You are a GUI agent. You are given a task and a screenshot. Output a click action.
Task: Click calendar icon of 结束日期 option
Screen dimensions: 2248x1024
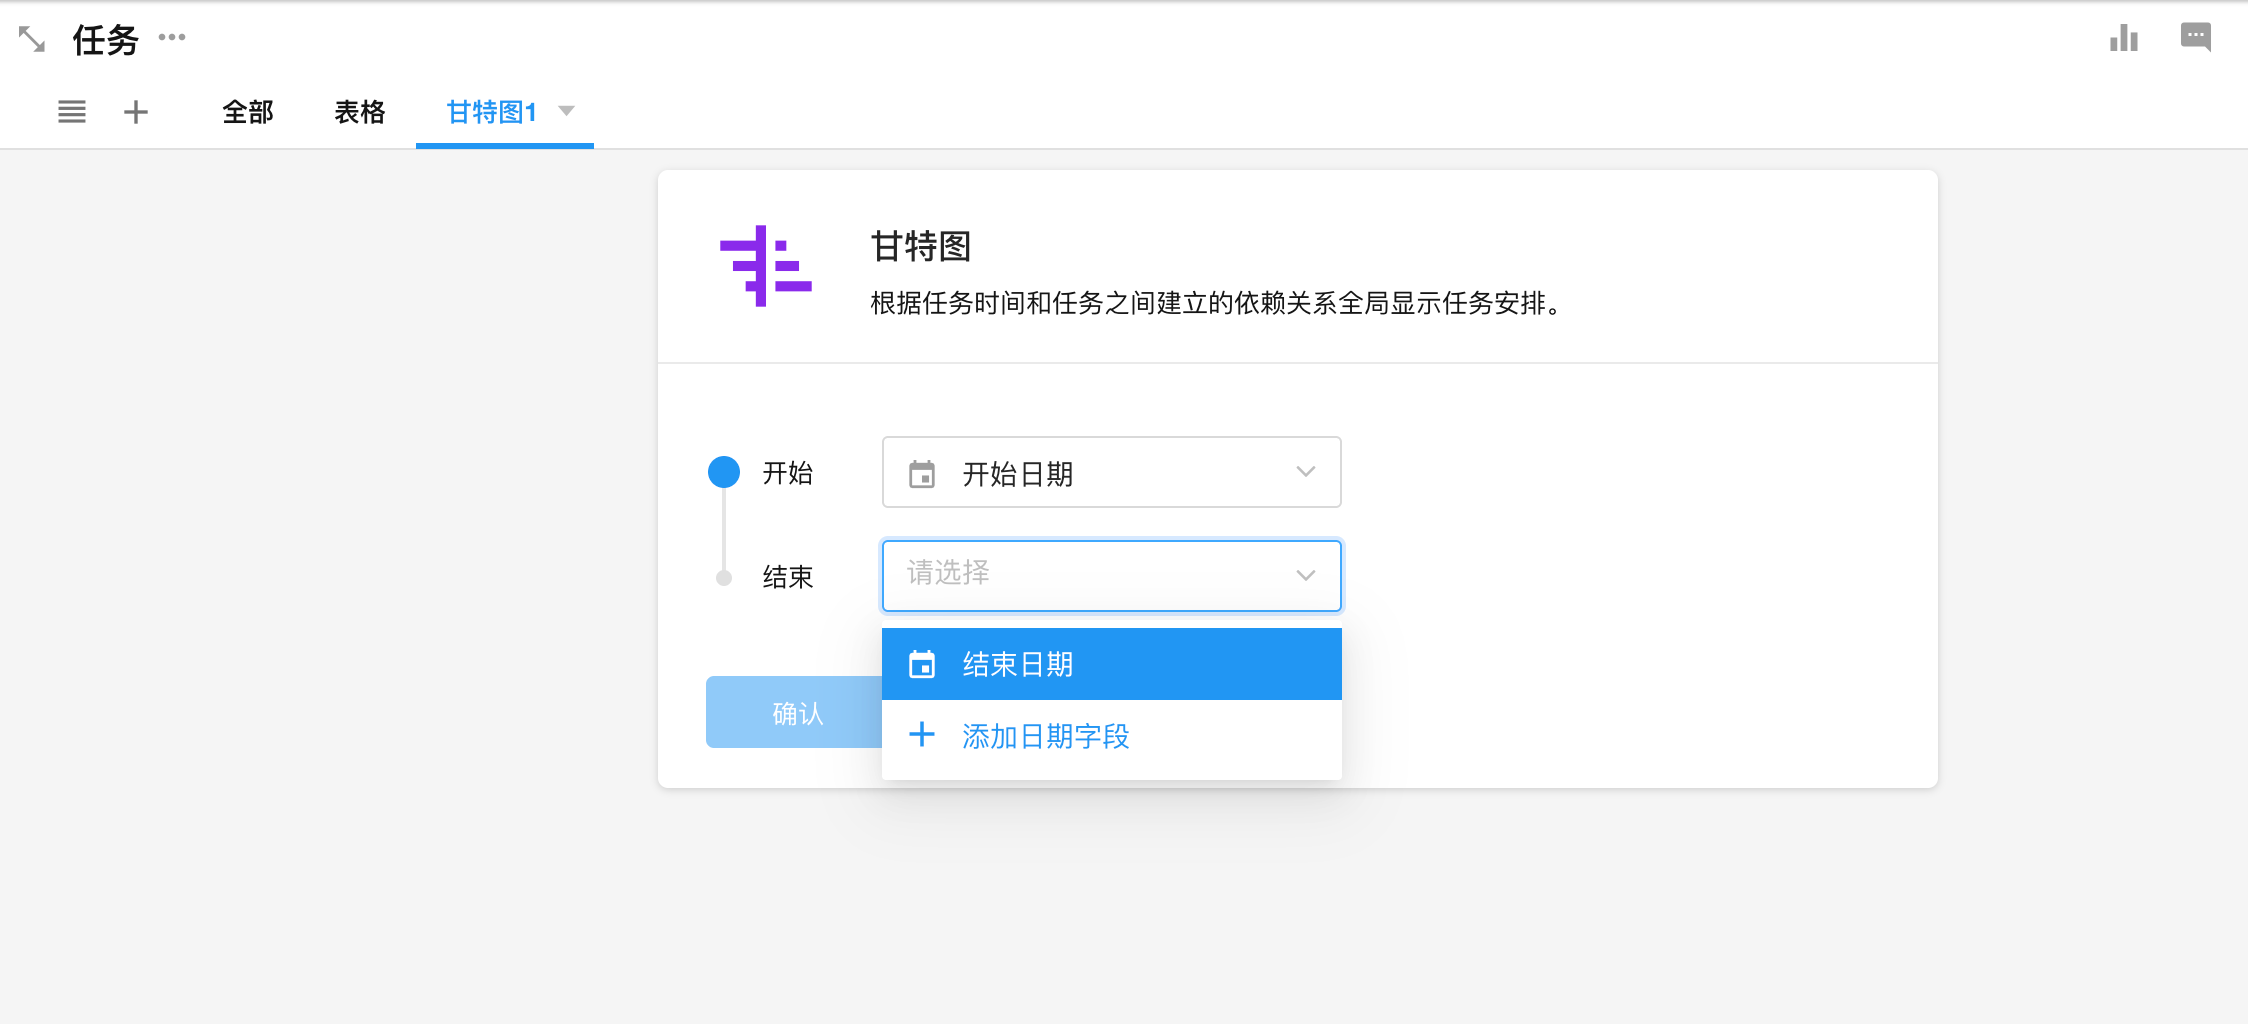coord(922,664)
